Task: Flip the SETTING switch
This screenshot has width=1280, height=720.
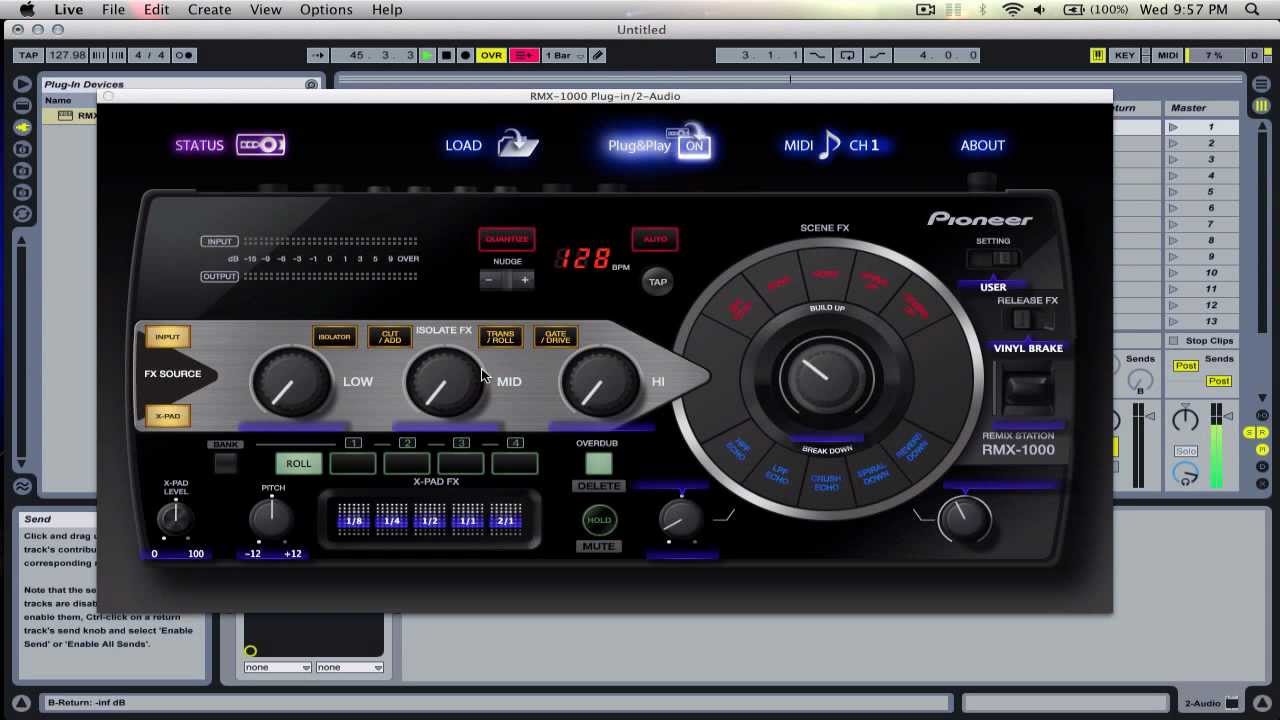Action: tap(993, 259)
